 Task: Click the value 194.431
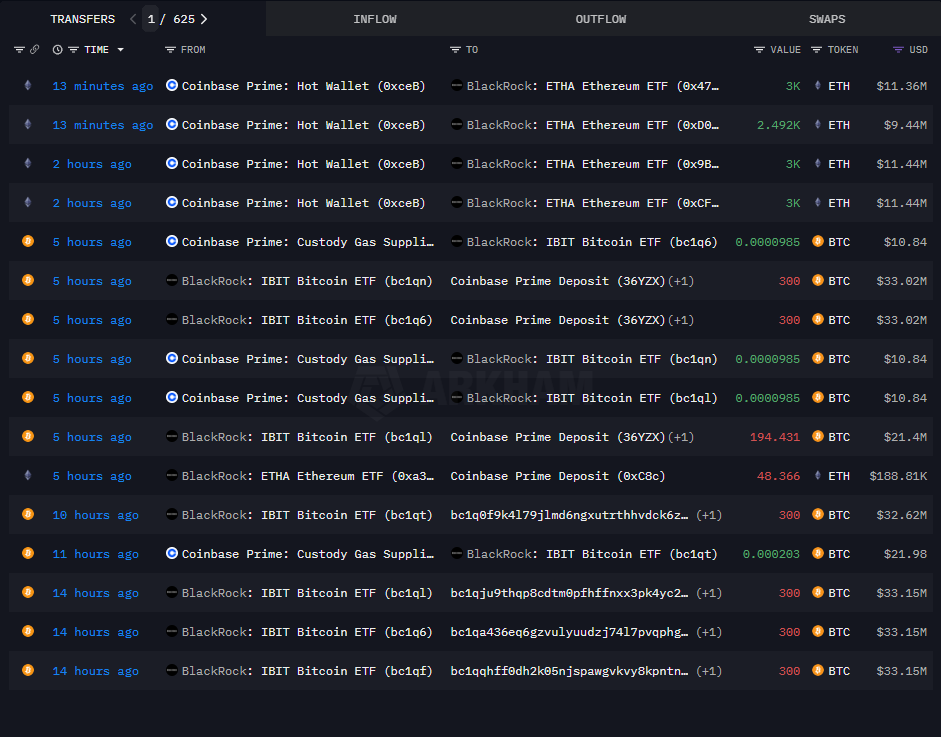[775, 437]
